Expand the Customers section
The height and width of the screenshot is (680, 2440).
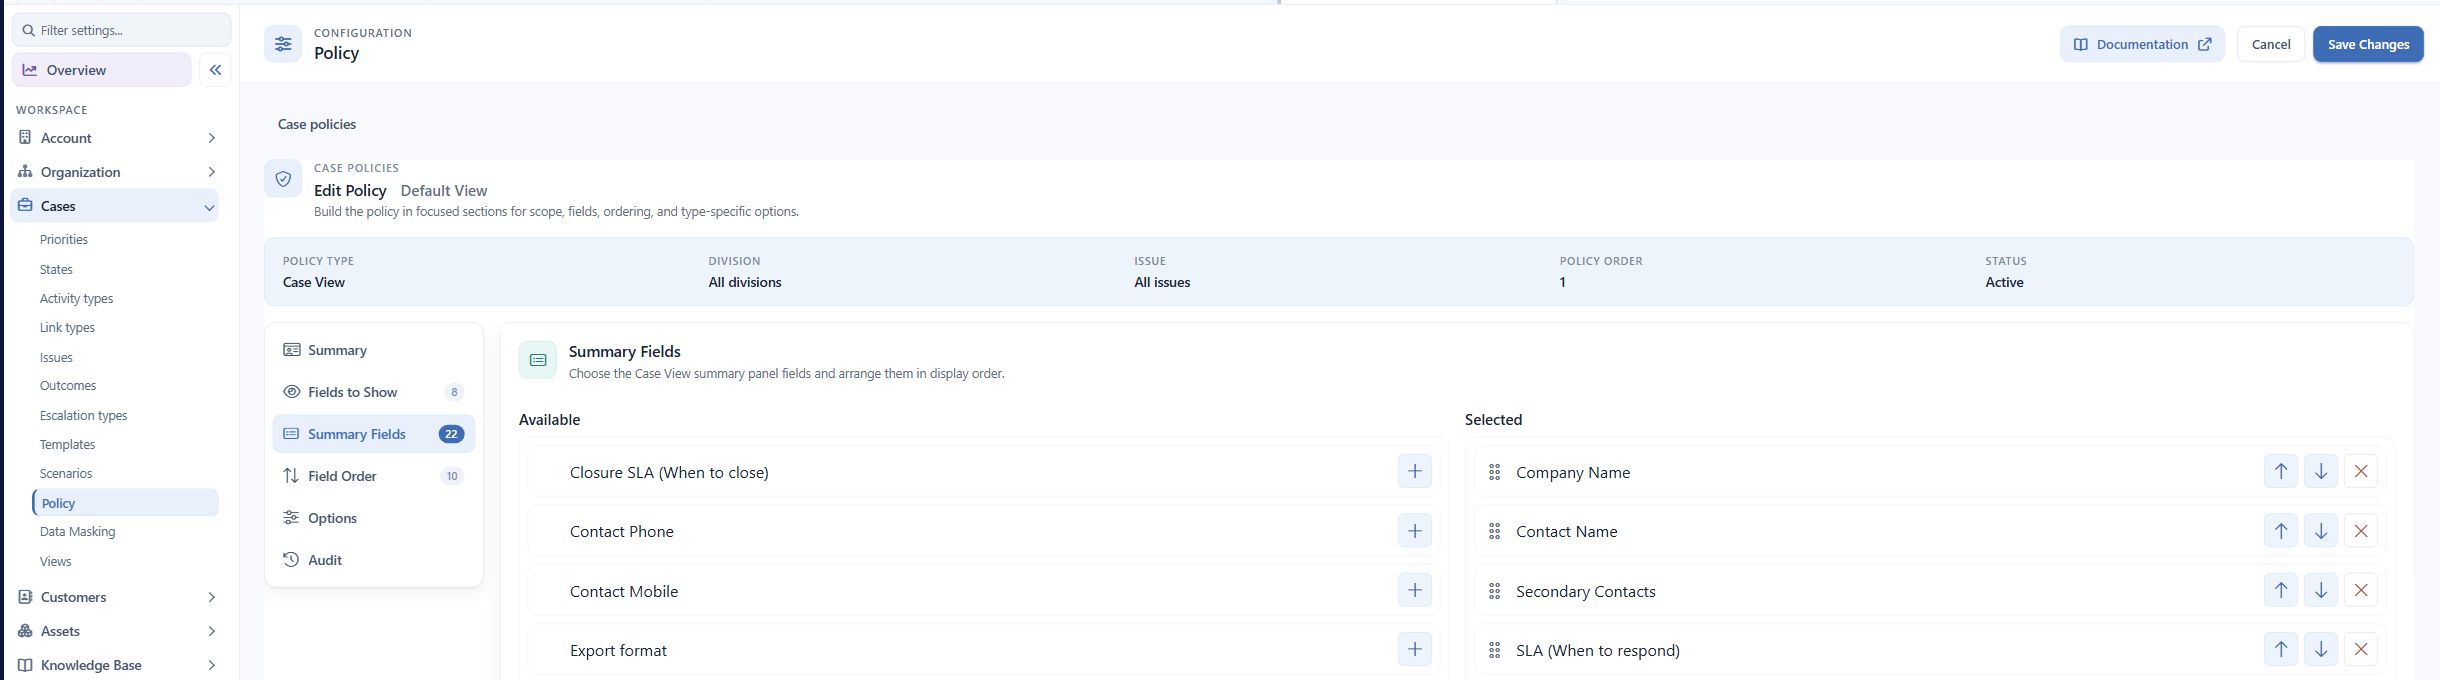click(x=116, y=597)
